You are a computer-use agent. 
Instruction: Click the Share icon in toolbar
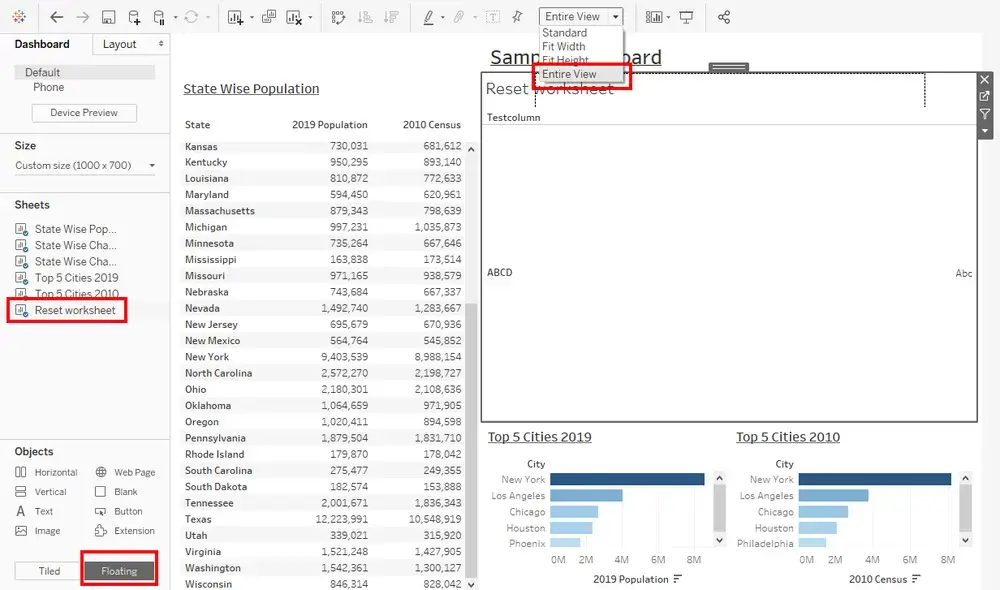[x=724, y=17]
